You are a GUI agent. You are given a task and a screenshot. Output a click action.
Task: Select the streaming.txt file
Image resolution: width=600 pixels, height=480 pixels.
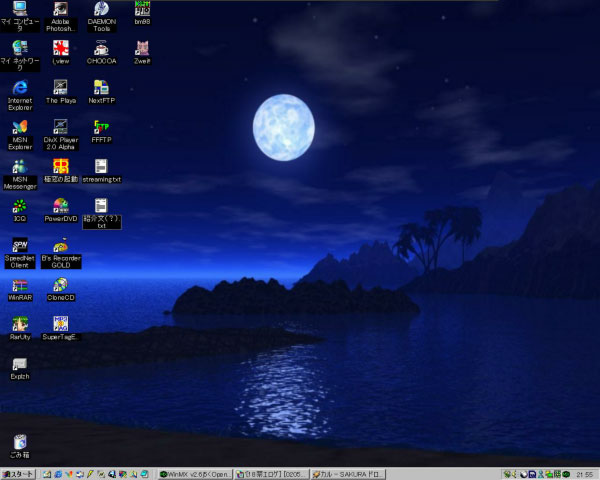[x=101, y=166]
